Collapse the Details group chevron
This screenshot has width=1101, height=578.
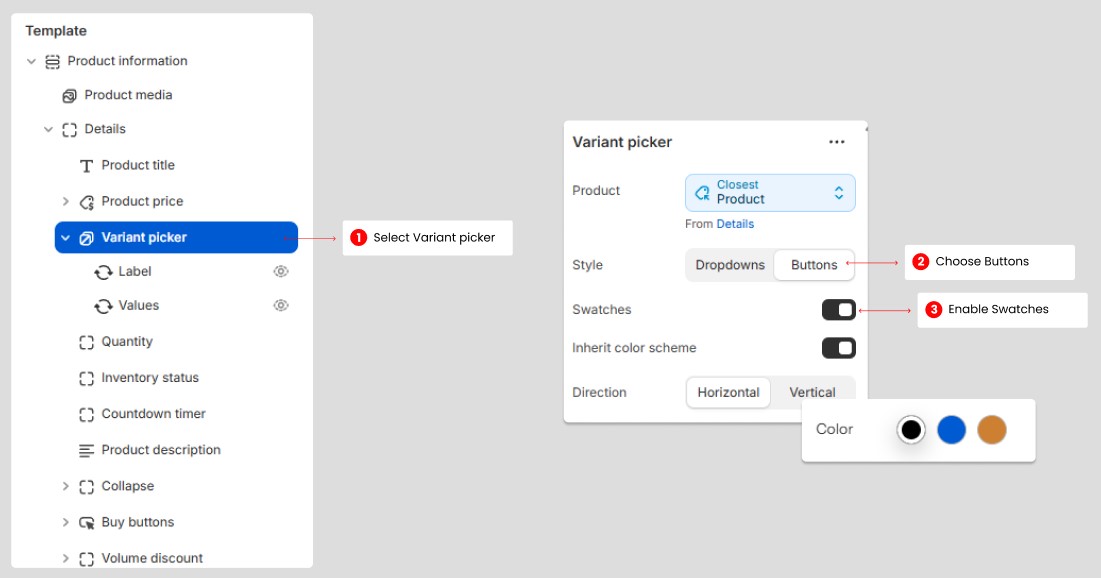click(x=48, y=130)
